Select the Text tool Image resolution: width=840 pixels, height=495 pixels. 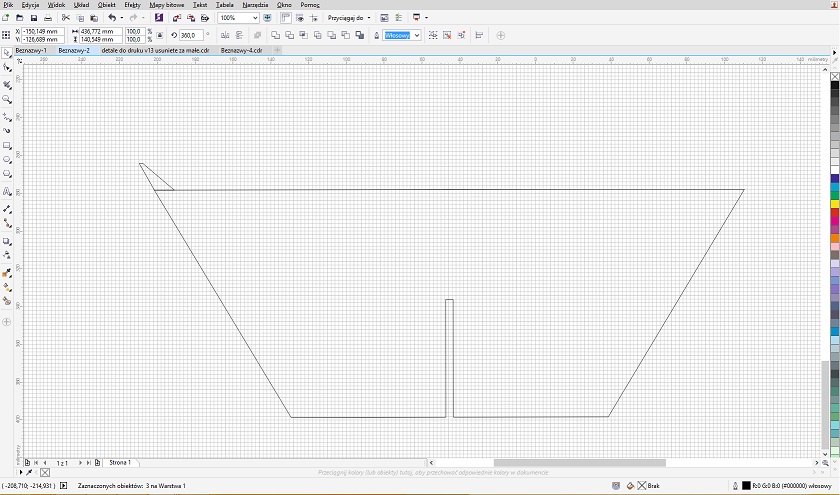7,191
